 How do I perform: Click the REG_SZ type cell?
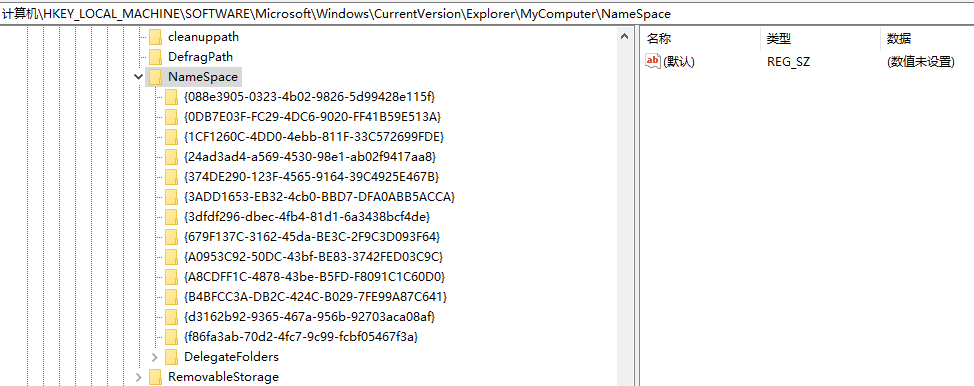click(788, 62)
